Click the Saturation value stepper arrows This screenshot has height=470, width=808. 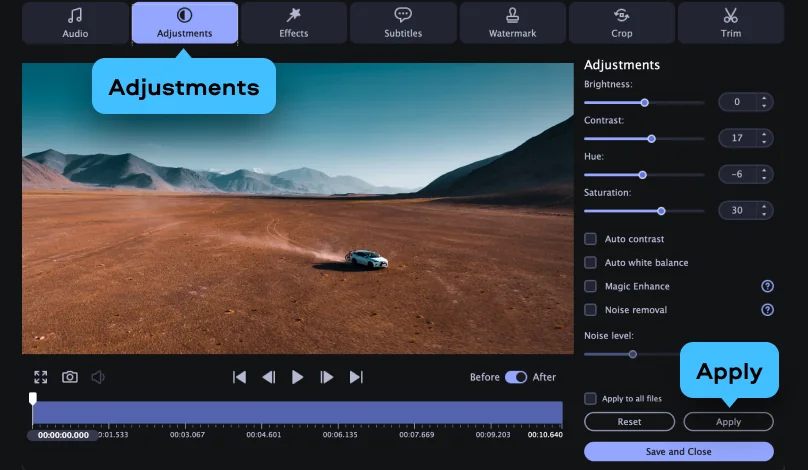pos(764,210)
